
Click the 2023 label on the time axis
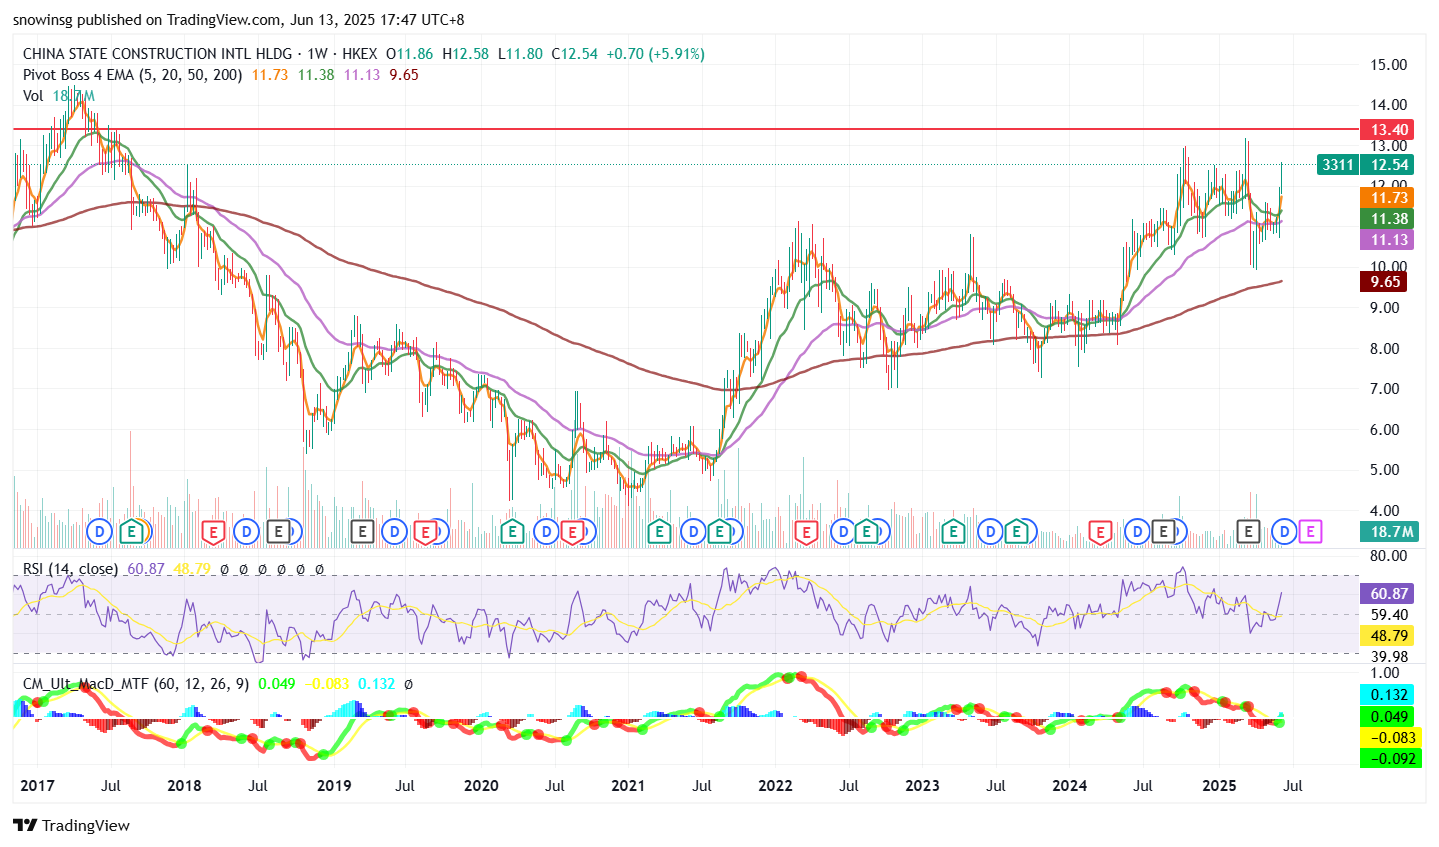pos(922,785)
